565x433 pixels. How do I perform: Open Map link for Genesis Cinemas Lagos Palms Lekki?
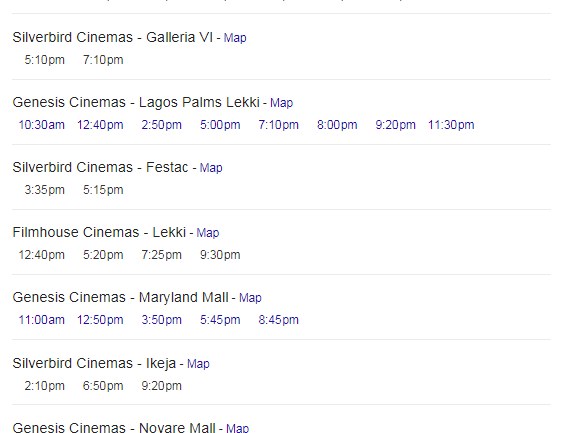click(x=281, y=103)
